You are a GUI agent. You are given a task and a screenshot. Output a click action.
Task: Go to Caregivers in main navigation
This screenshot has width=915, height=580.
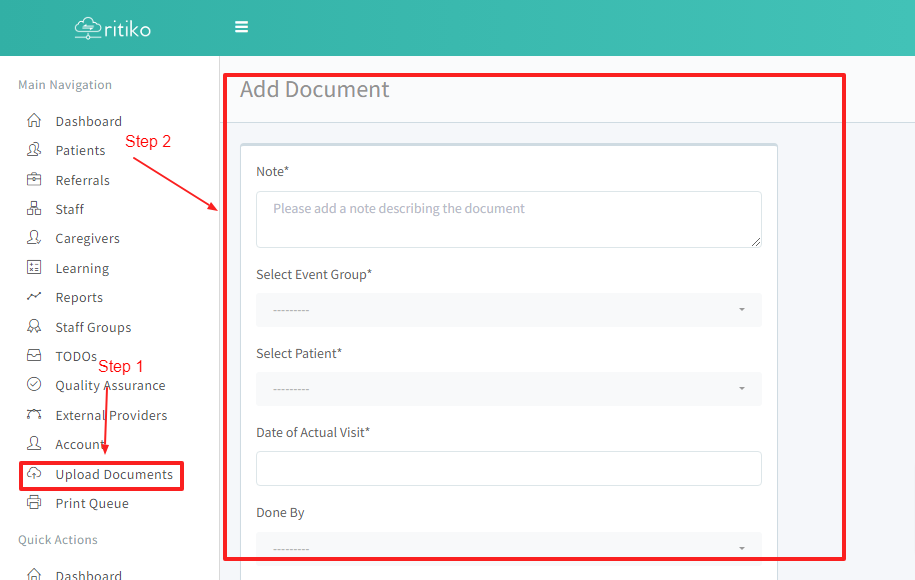87,238
